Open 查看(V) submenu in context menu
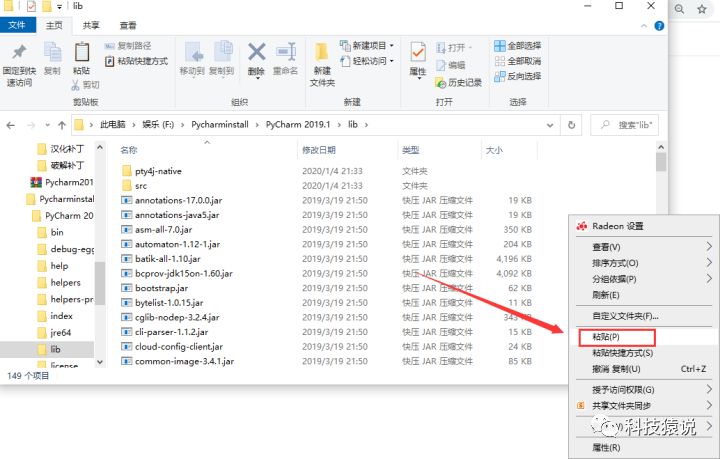This screenshot has width=720, height=459. (x=606, y=247)
